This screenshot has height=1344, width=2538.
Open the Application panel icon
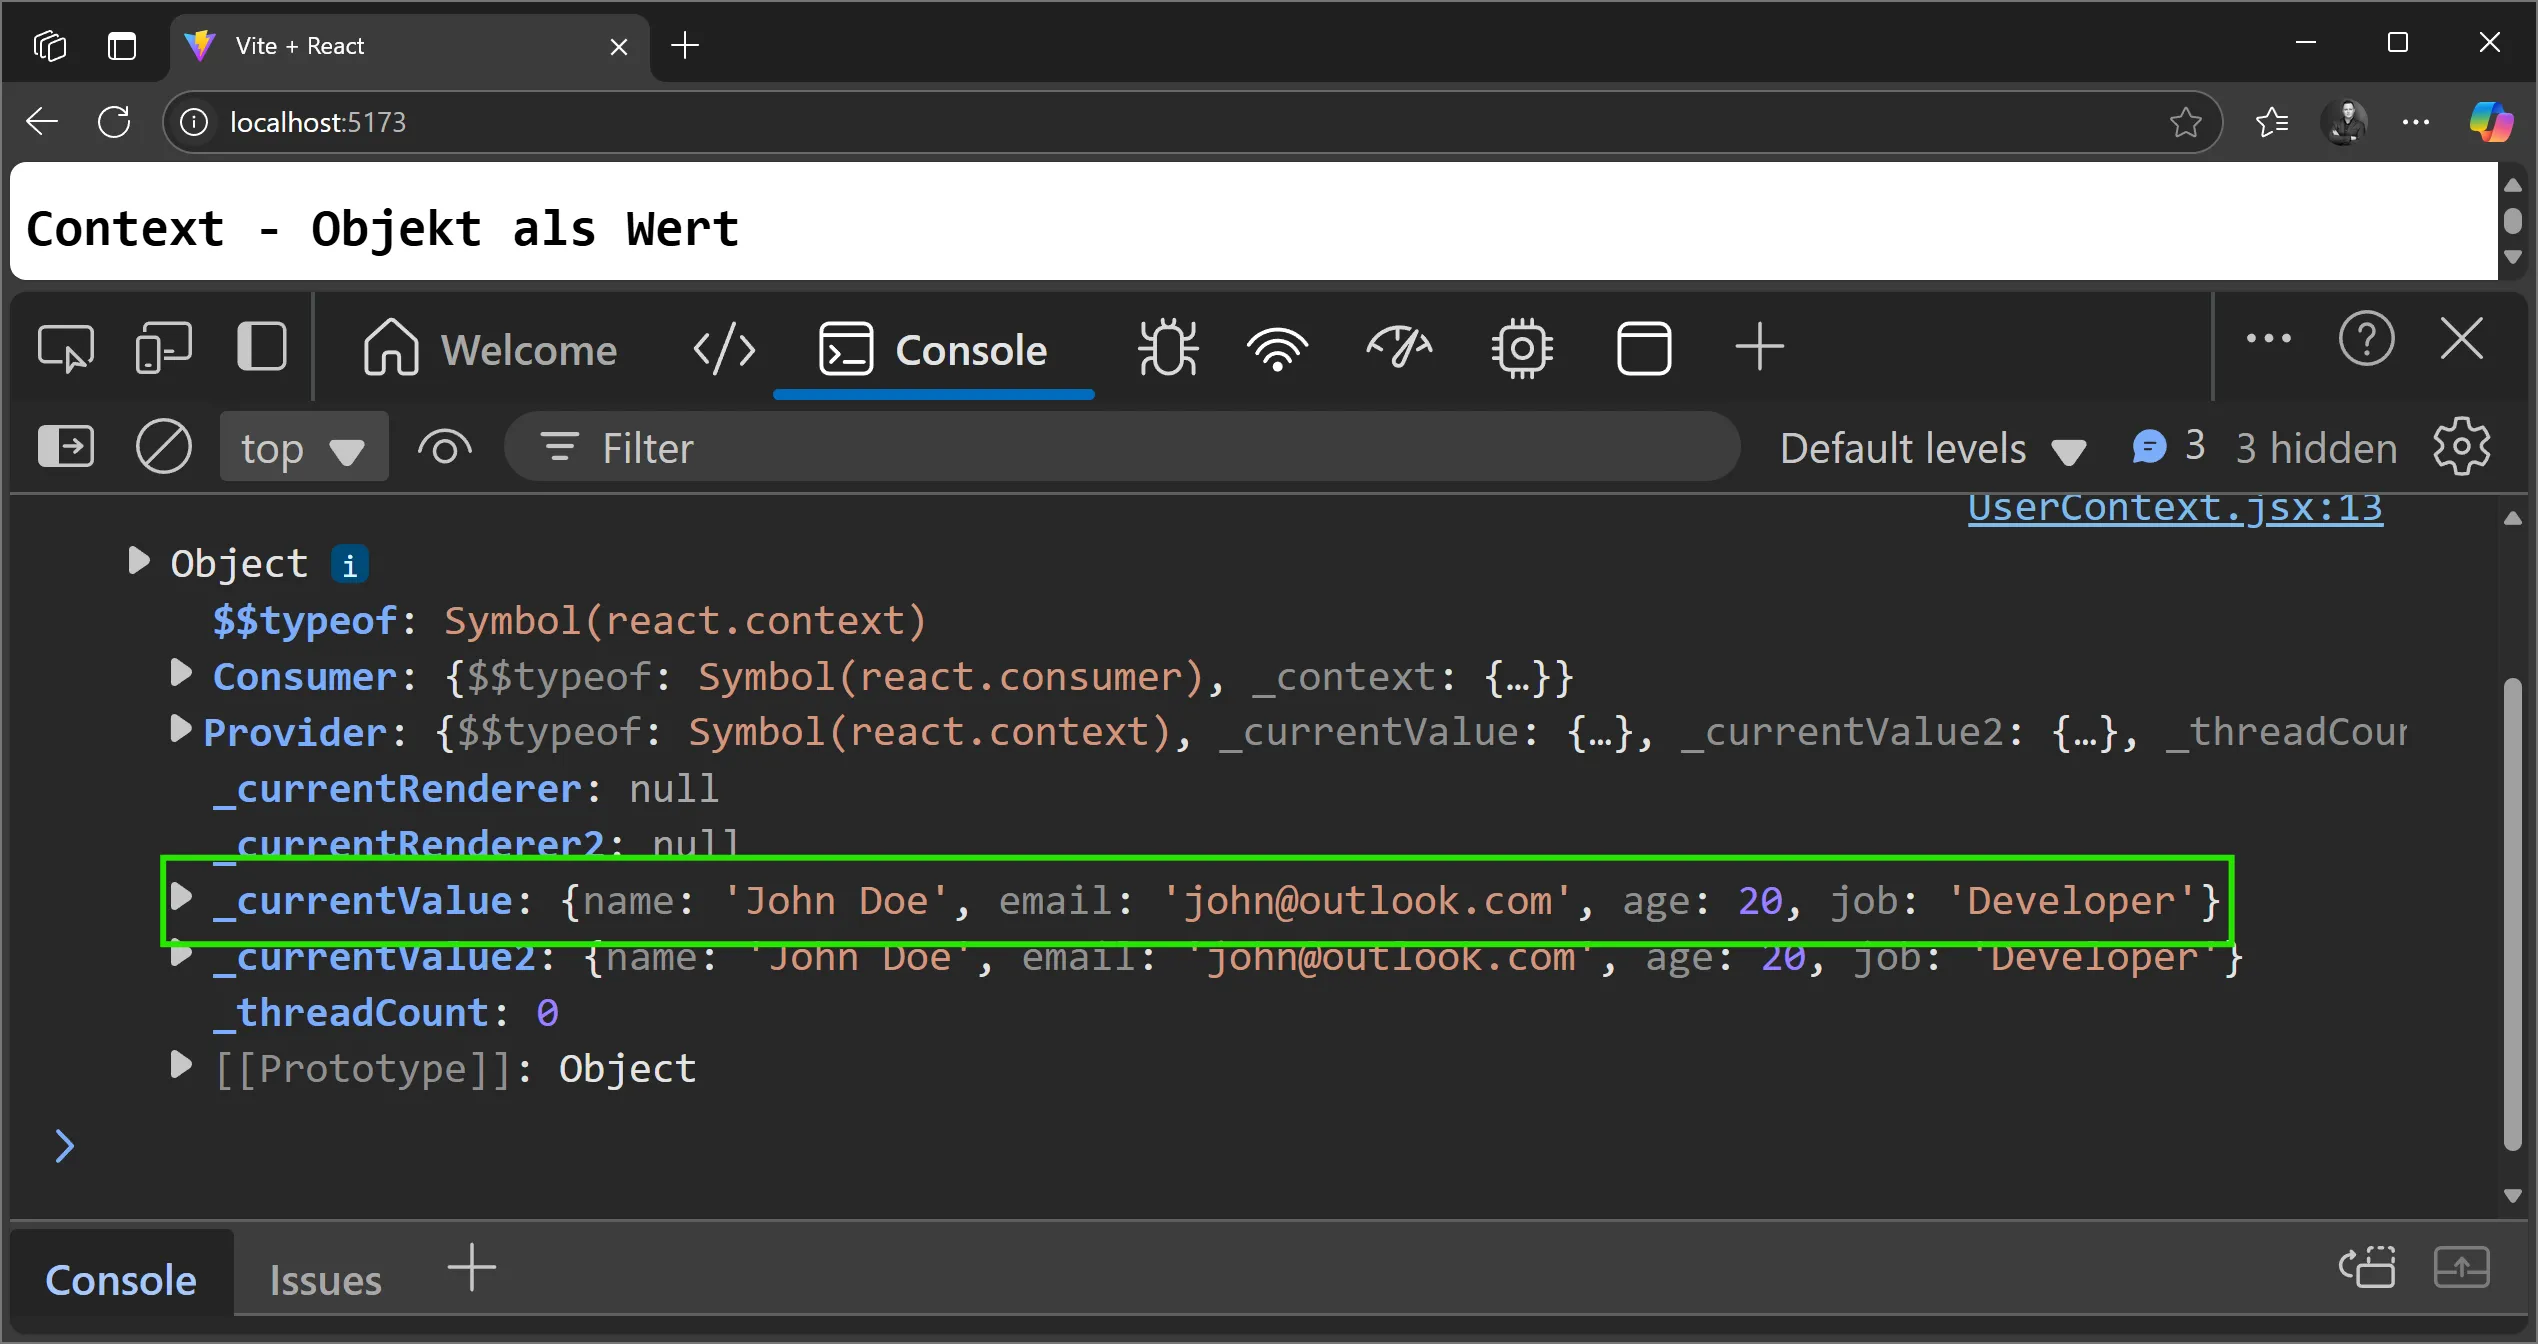point(1643,349)
